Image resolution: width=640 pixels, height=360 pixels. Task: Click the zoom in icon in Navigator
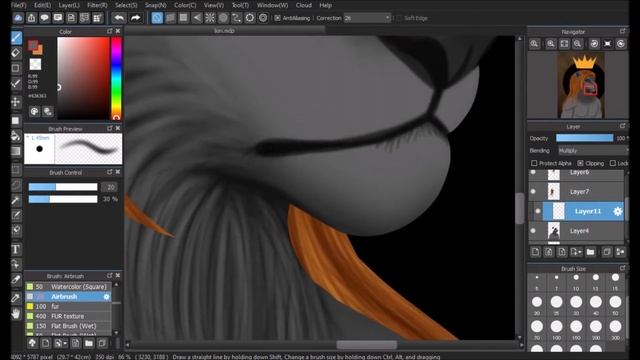pos(551,44)
